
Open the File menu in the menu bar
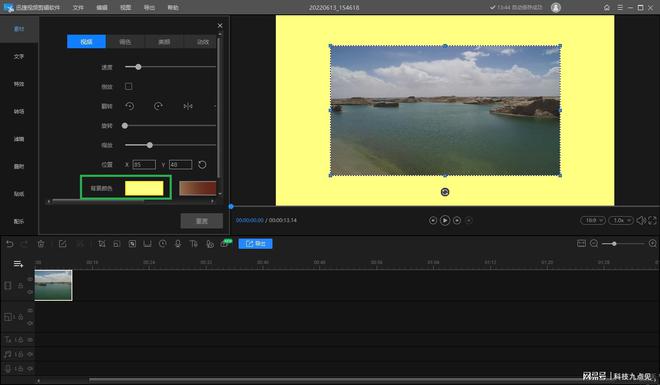point(78,8)
